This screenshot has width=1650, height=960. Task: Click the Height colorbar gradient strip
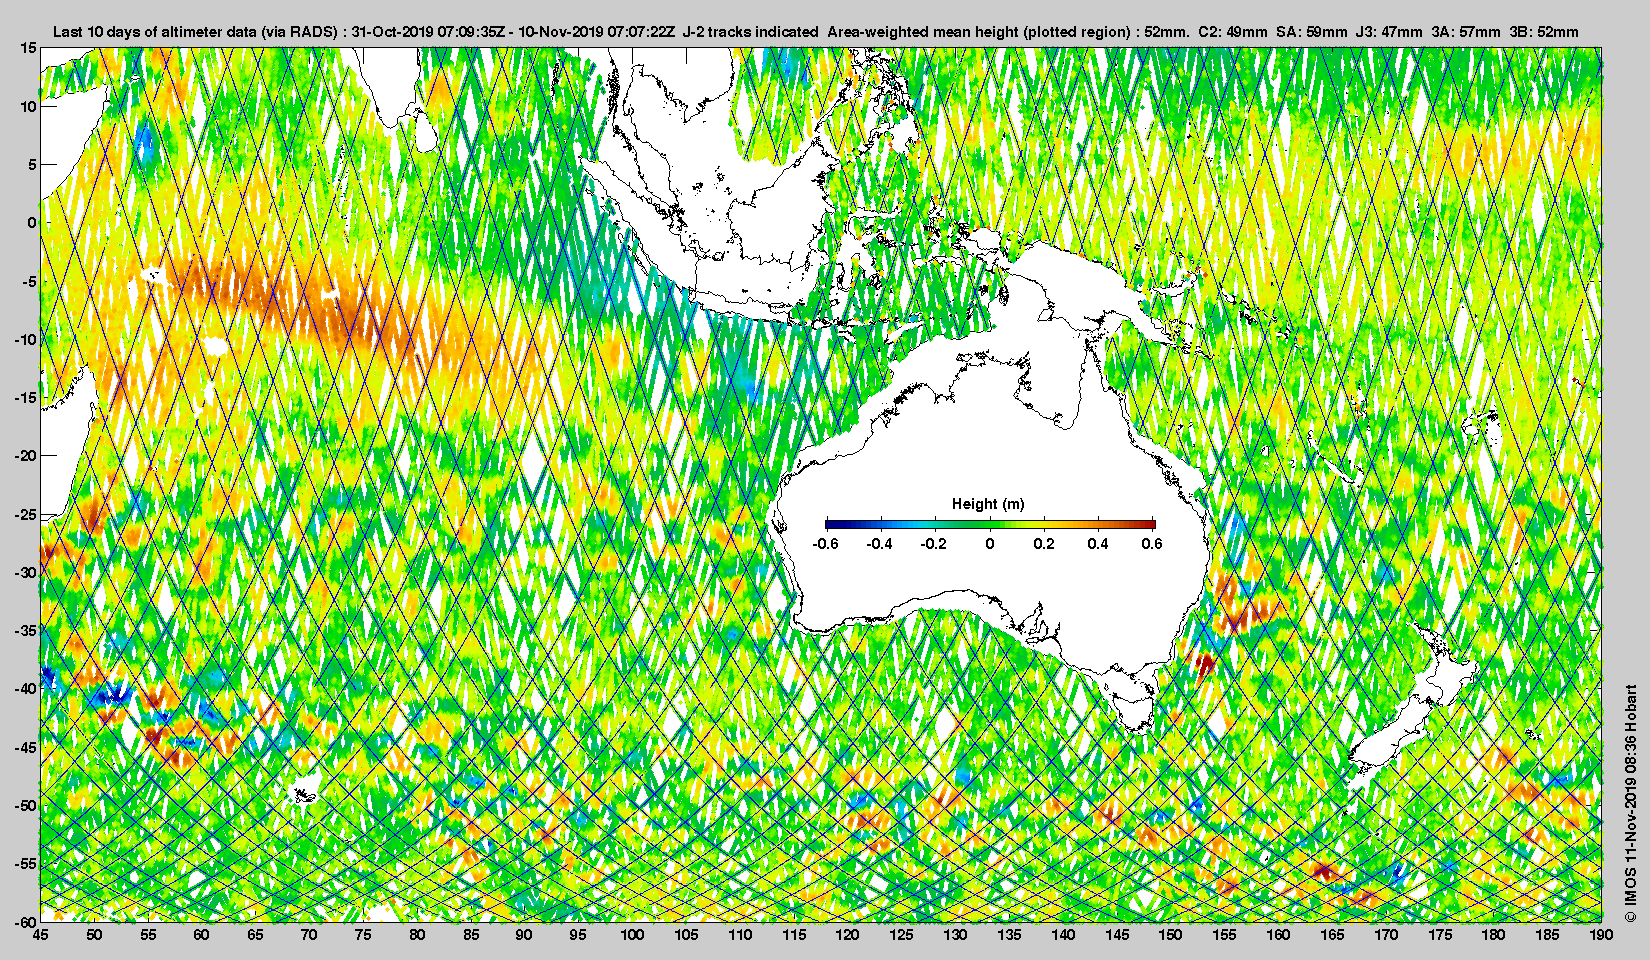990,524
